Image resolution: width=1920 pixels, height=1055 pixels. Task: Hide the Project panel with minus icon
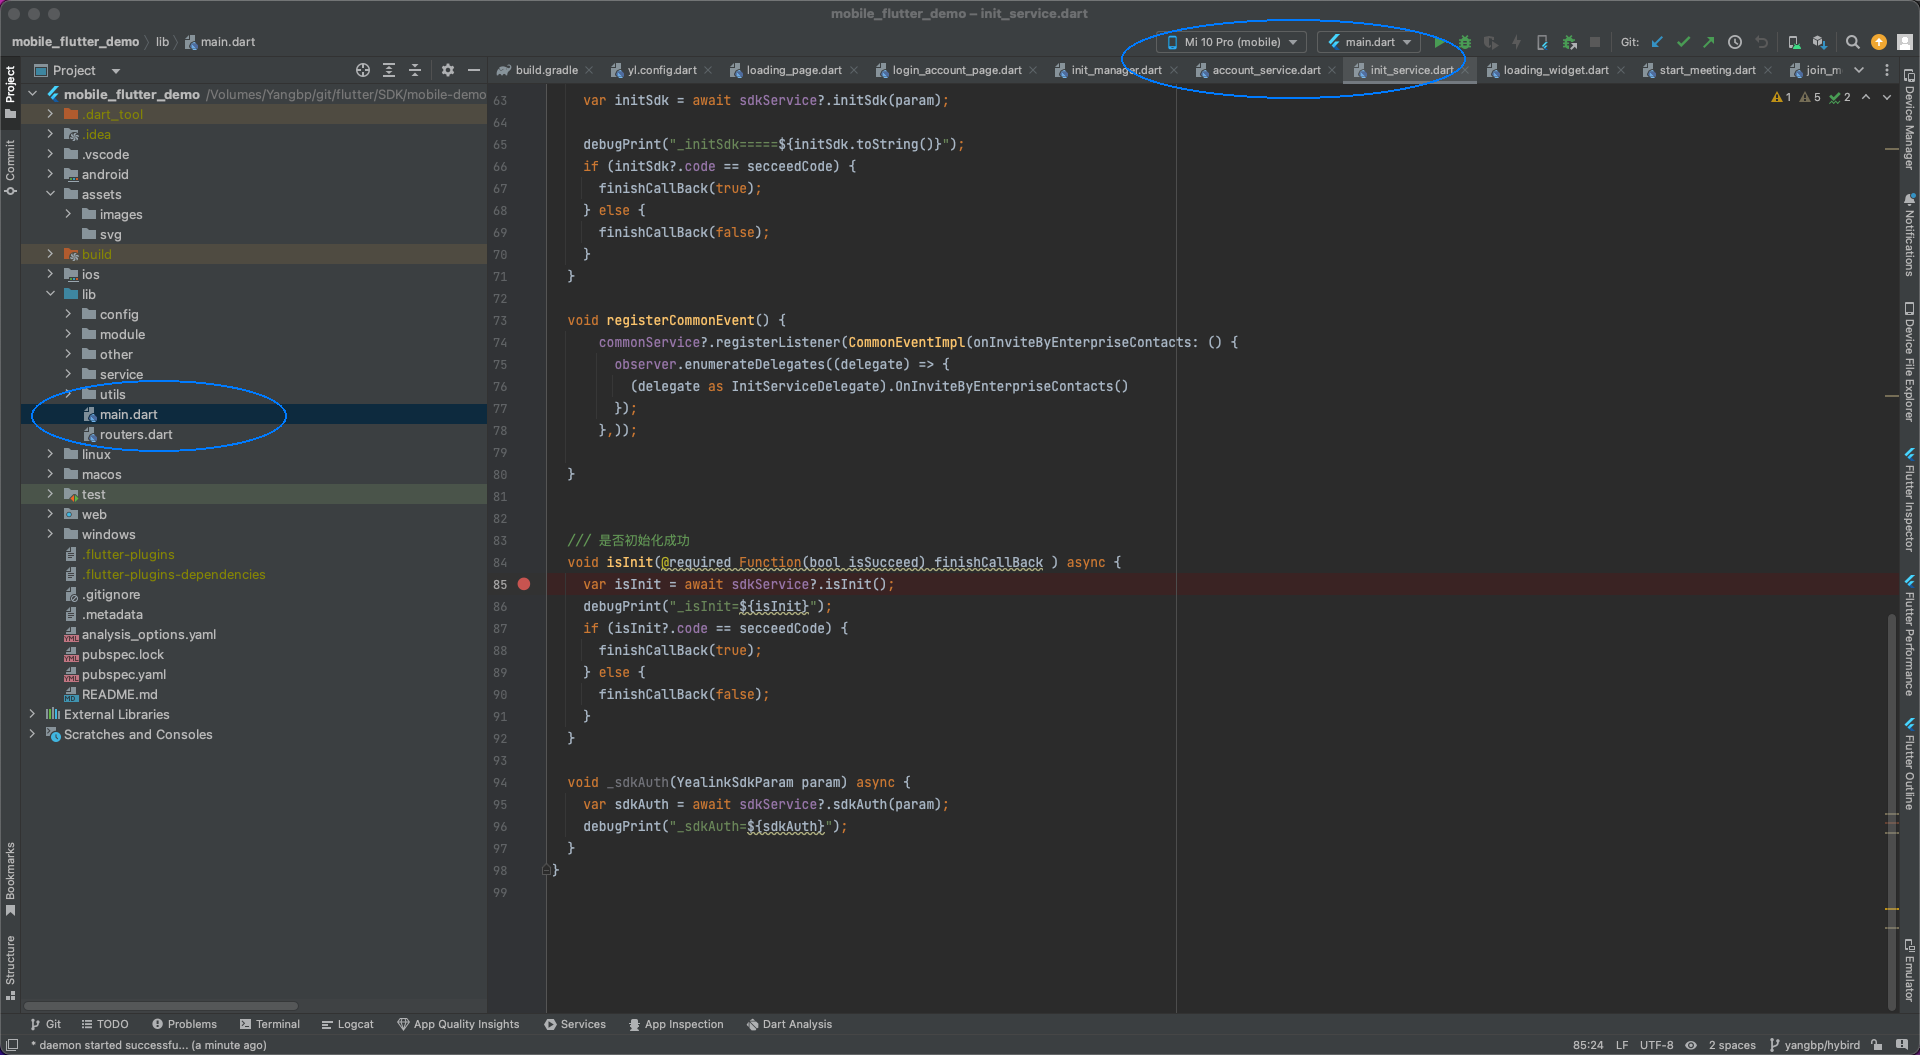click(474, 70)
